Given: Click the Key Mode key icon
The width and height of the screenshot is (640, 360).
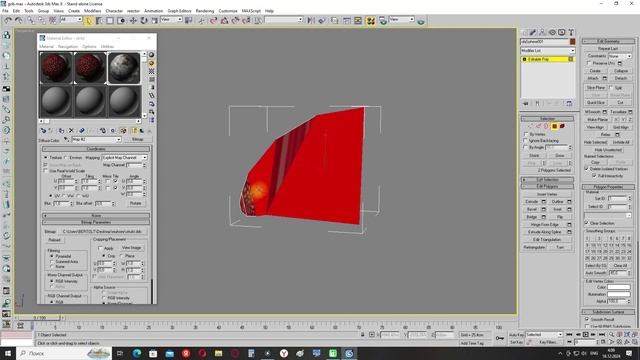Looking at the screenshot, I should 500,338.
